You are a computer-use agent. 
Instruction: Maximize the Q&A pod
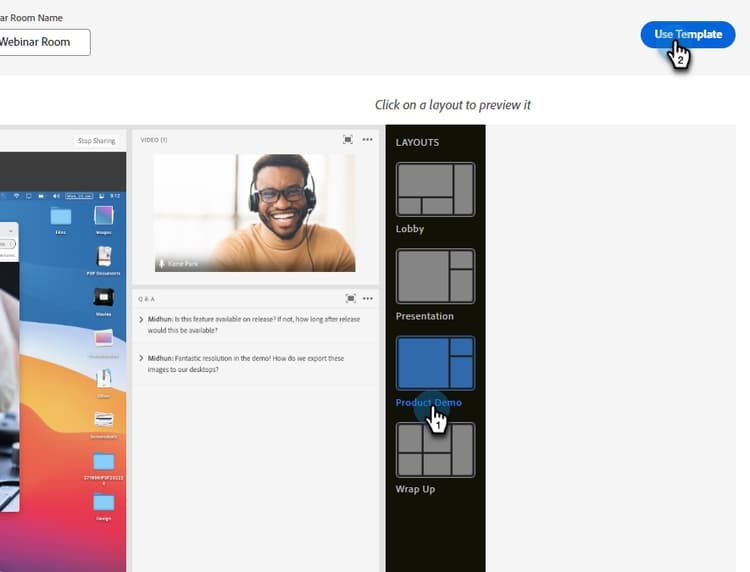(351, 298)
